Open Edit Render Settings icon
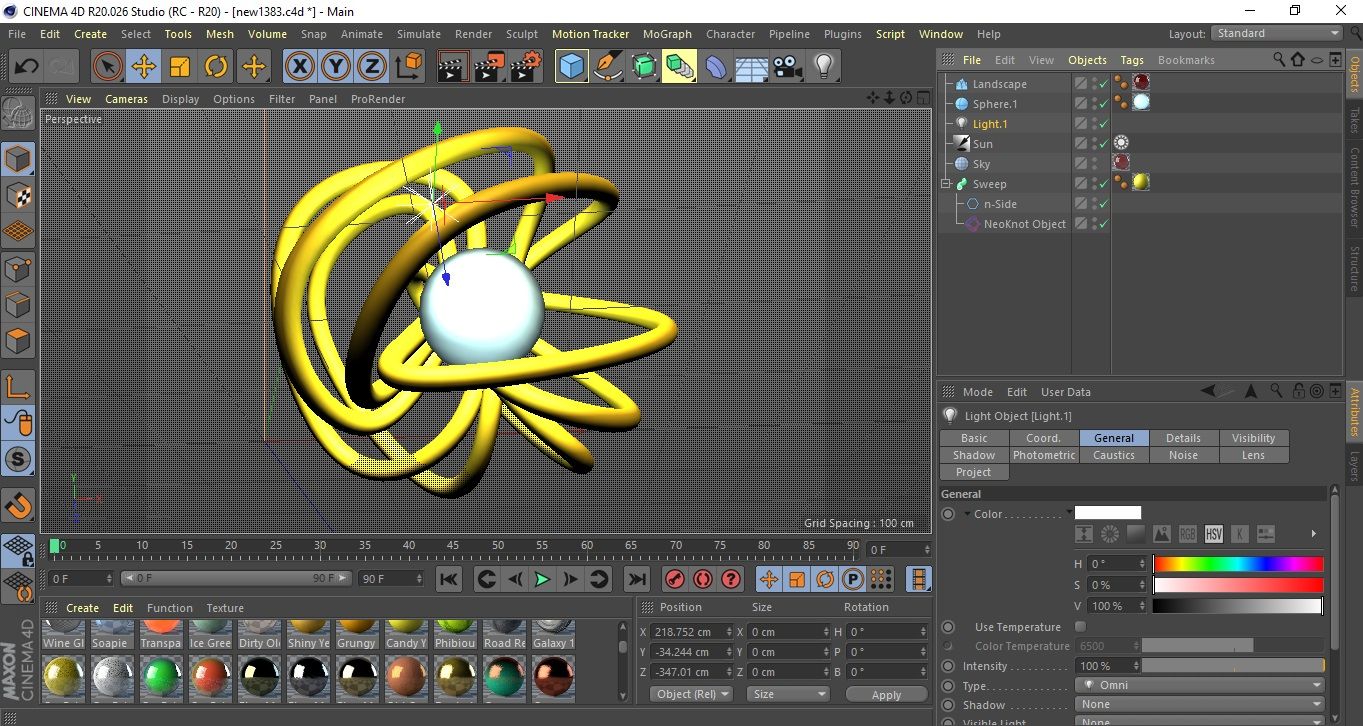This screenshot has height=726, width=1363. click(526, 67)
